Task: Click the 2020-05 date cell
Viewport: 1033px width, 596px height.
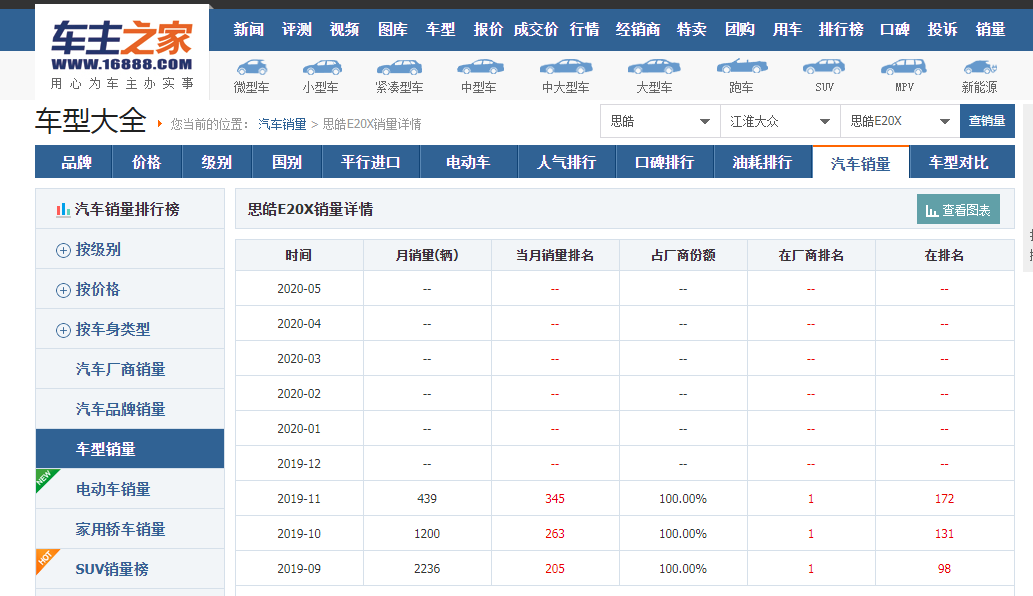Action: pyautogui.click(x=299, y=288)
